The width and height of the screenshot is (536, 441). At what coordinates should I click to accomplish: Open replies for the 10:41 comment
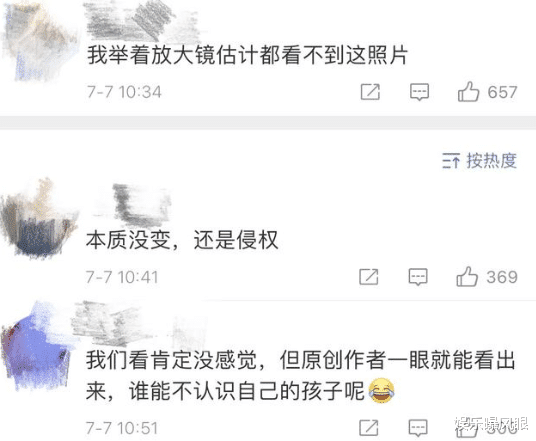tap(418, 277)
